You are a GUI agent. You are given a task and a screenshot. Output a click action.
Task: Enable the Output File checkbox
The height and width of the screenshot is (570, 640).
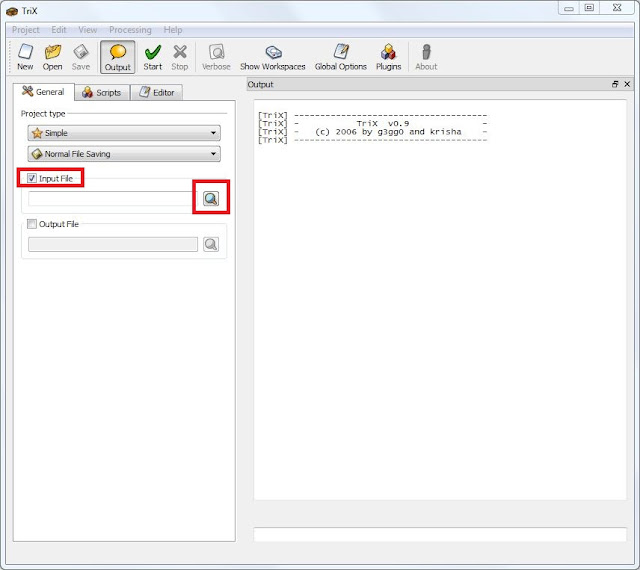pos(32,224)
